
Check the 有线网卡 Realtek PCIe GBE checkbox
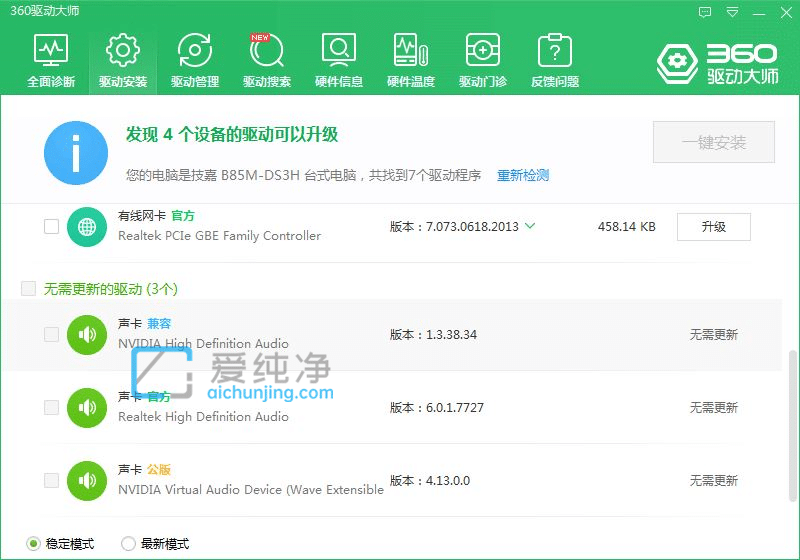(x=51, y=227)
